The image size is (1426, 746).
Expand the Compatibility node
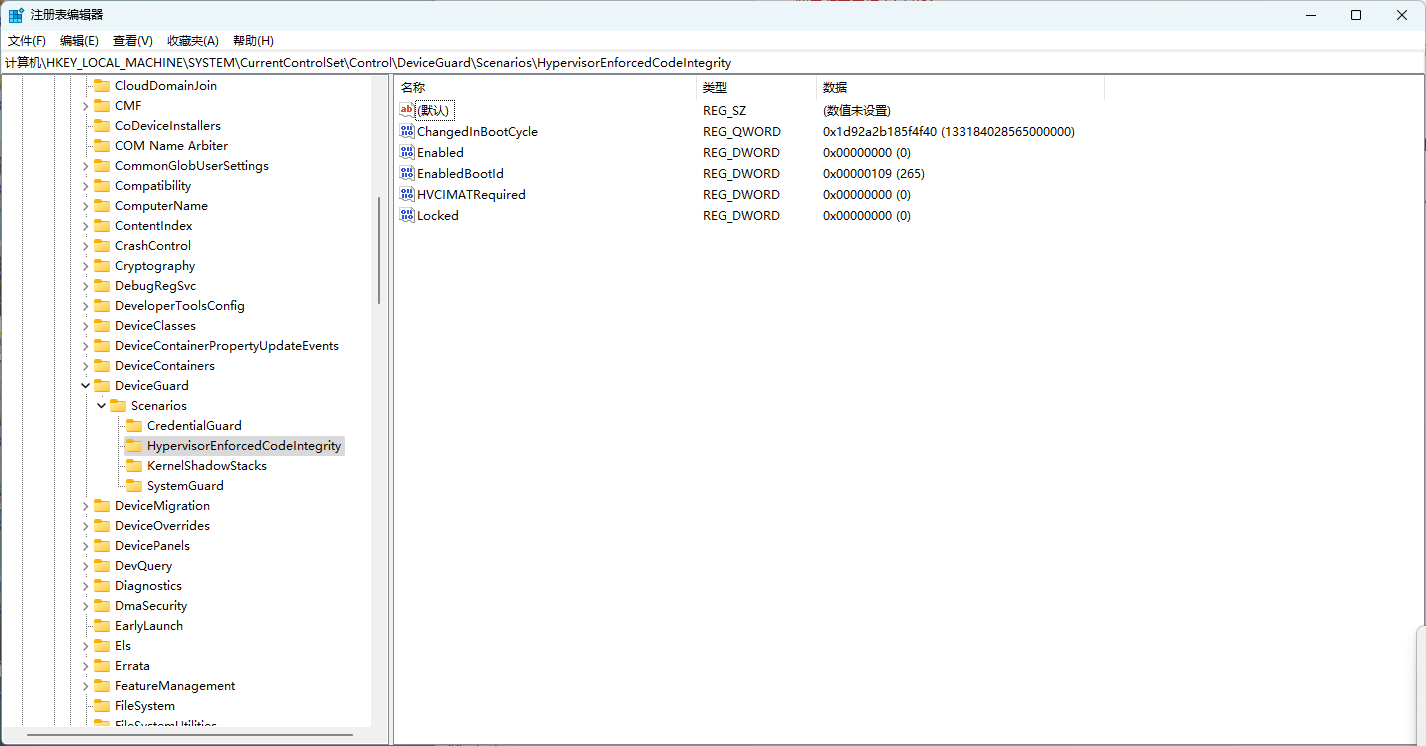point(85,185)
